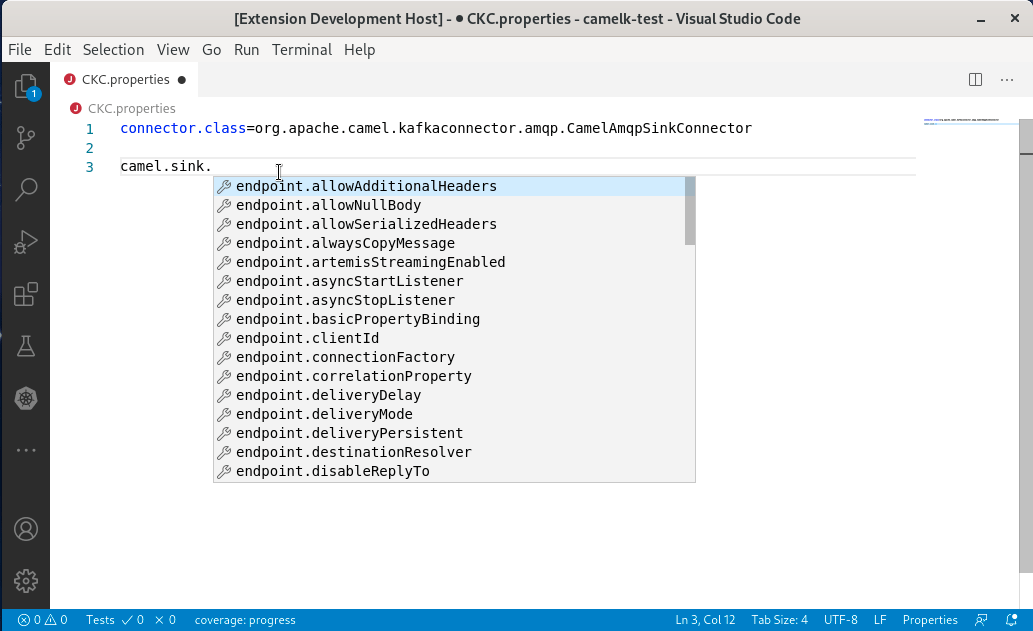Image resolution: width=1033 pixels, height=631 pixels.
Task: Change language mode via Properties status item
Action: (x=930, y=620)
